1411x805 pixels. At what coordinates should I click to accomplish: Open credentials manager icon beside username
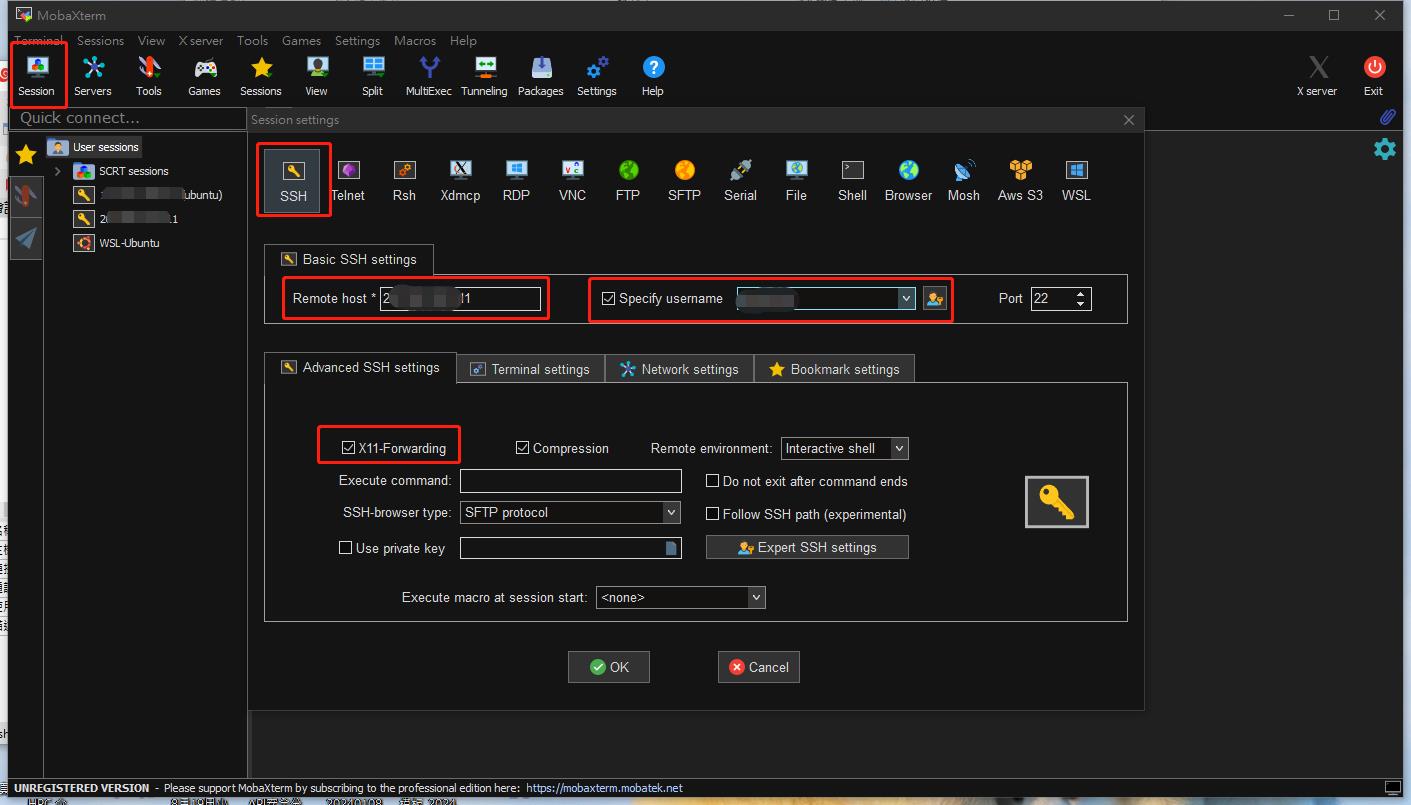click(x=934, y=298)
